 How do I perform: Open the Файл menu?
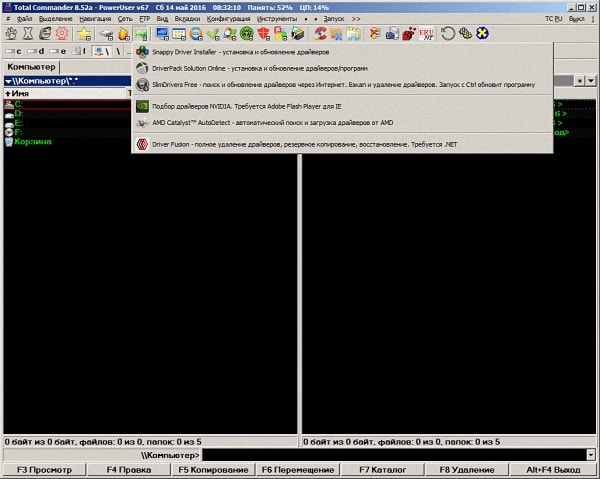(x=24, y=18)
